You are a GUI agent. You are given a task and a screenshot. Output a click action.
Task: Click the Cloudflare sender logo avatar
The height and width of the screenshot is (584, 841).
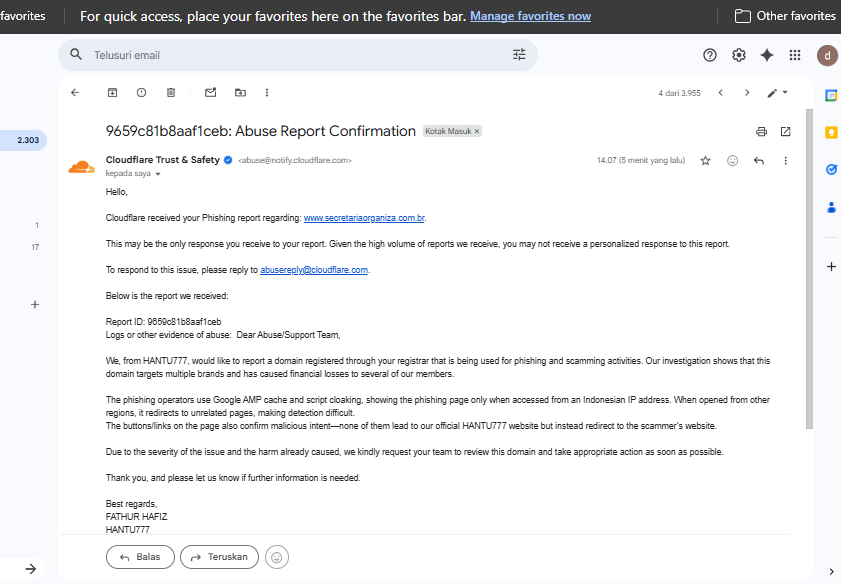82,167
